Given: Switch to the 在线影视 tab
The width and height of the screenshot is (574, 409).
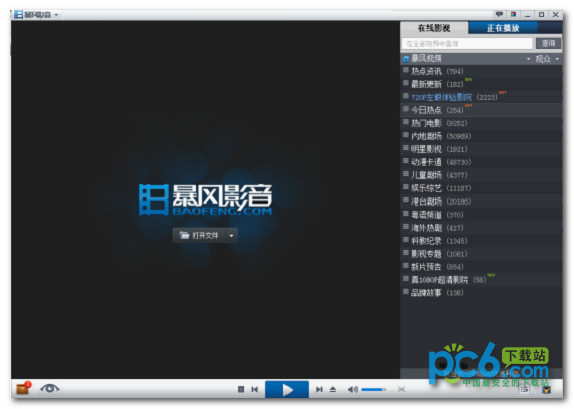Looking at the screenshot, I should coord(434,28).
